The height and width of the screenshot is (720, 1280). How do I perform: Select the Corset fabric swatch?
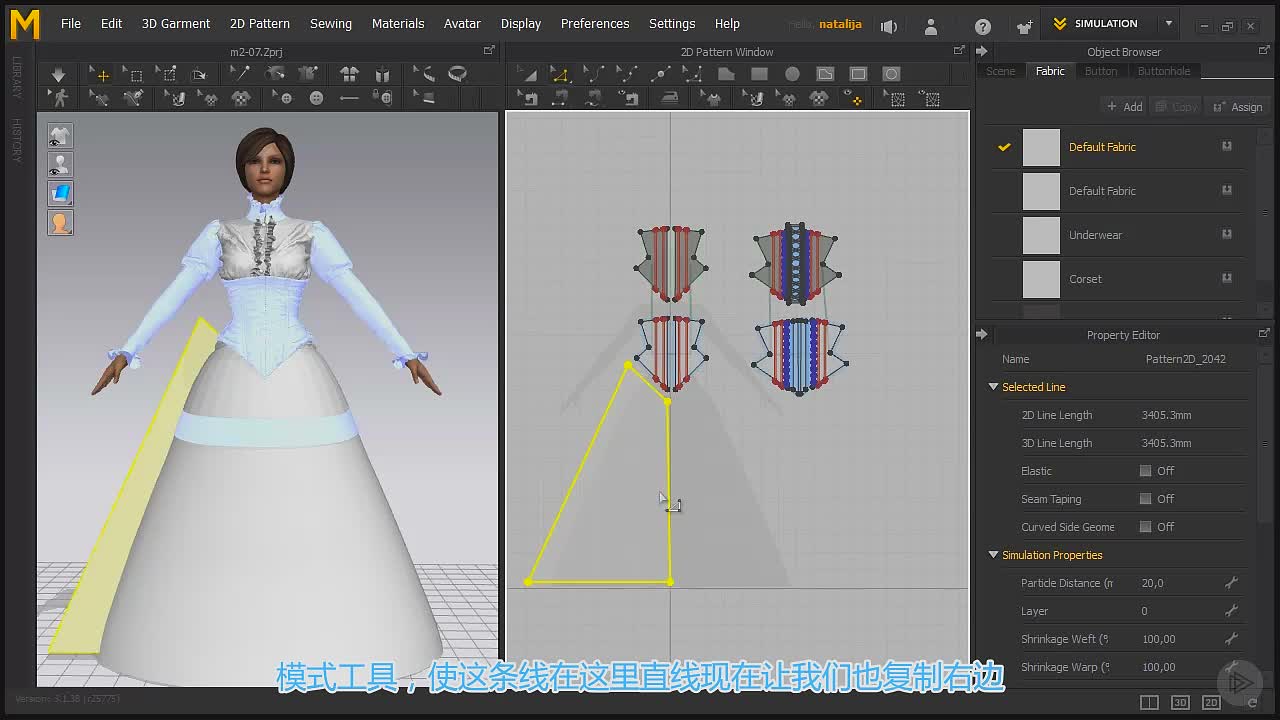click(x=1041, y=279)
